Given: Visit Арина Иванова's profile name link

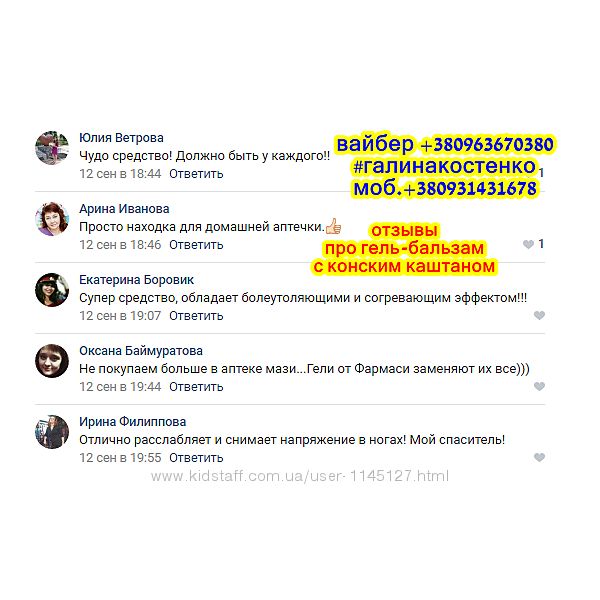Looking at the screenshot, I should 124,209.
